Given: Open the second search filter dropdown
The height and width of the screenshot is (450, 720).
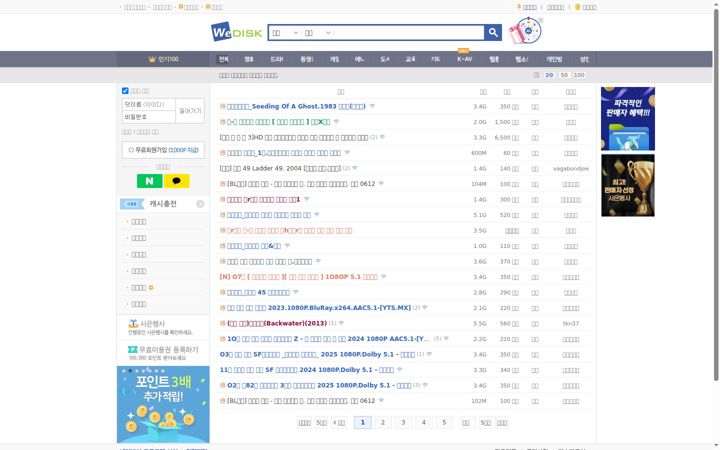Looking at the screenshot, I should [318, 33].
